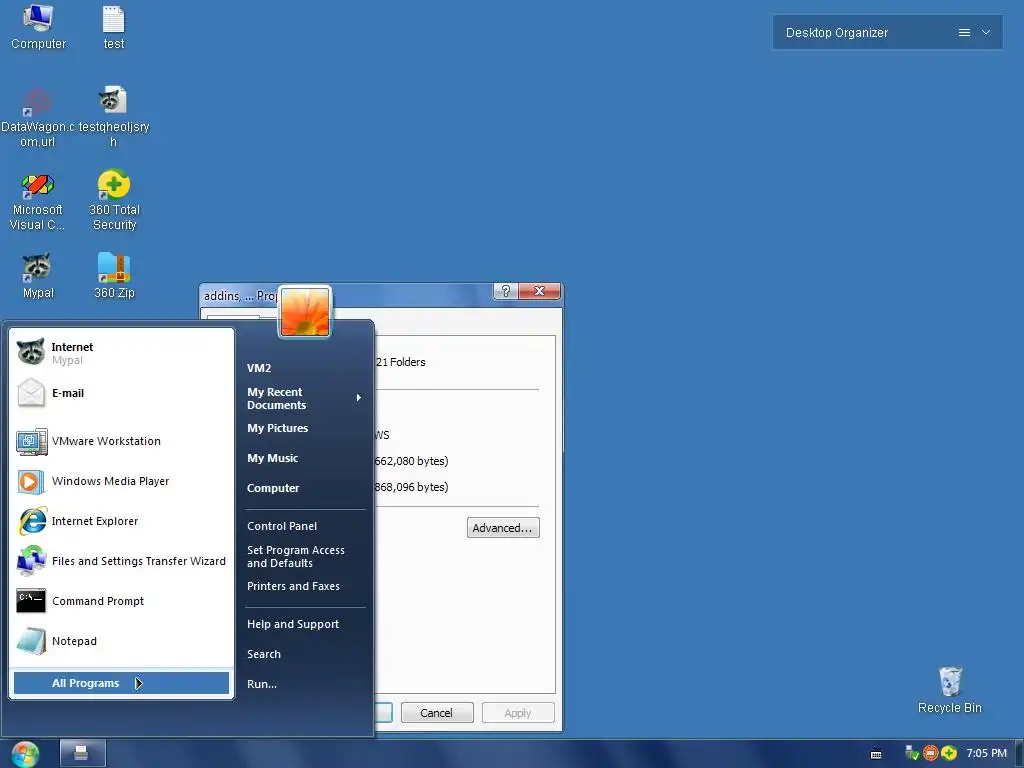
Task: Click the 360 Total Security tray icon
Action: point(949,753)
